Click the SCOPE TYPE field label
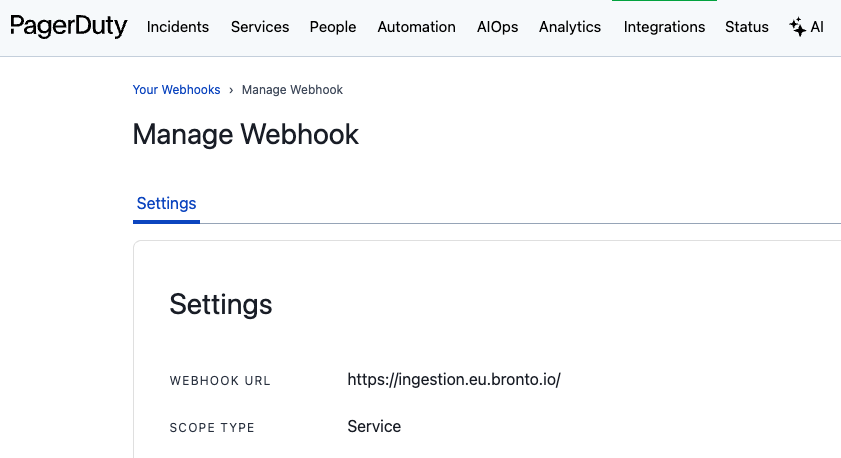Viewport: 841px width, 458px height. click(212, 428)
